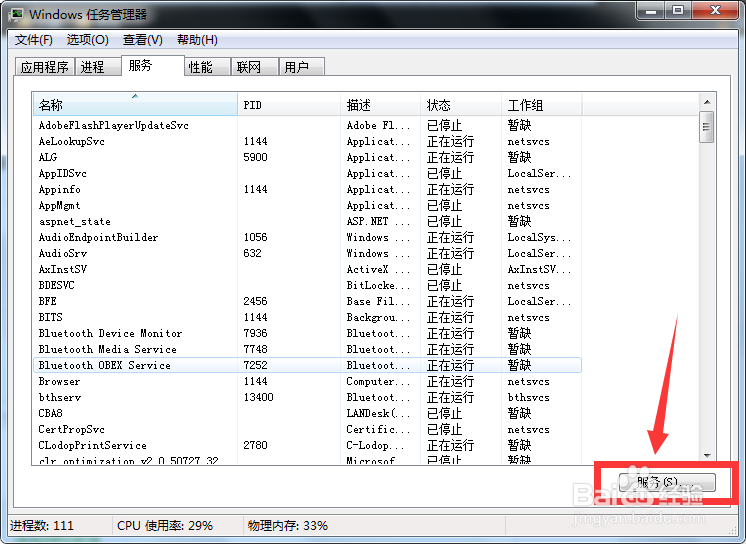Click the 服务(S)... button
The image size is (746, 544).
pos(667,482)
